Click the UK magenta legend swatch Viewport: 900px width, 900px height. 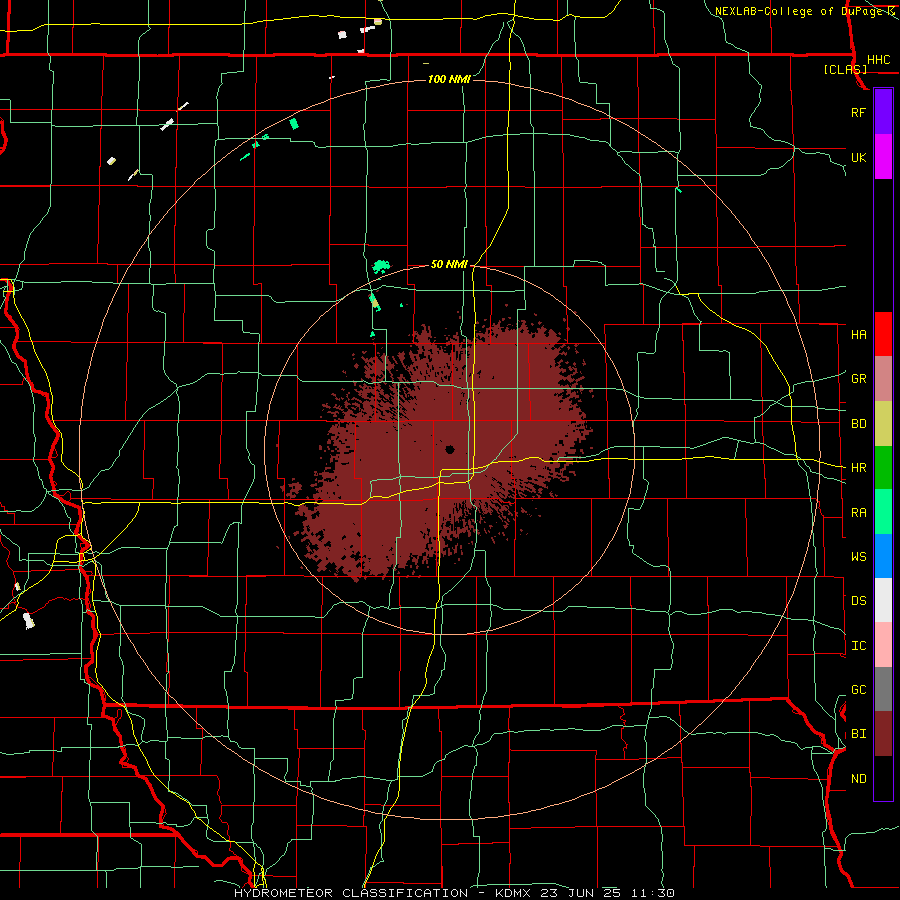(x=883, y=156)
